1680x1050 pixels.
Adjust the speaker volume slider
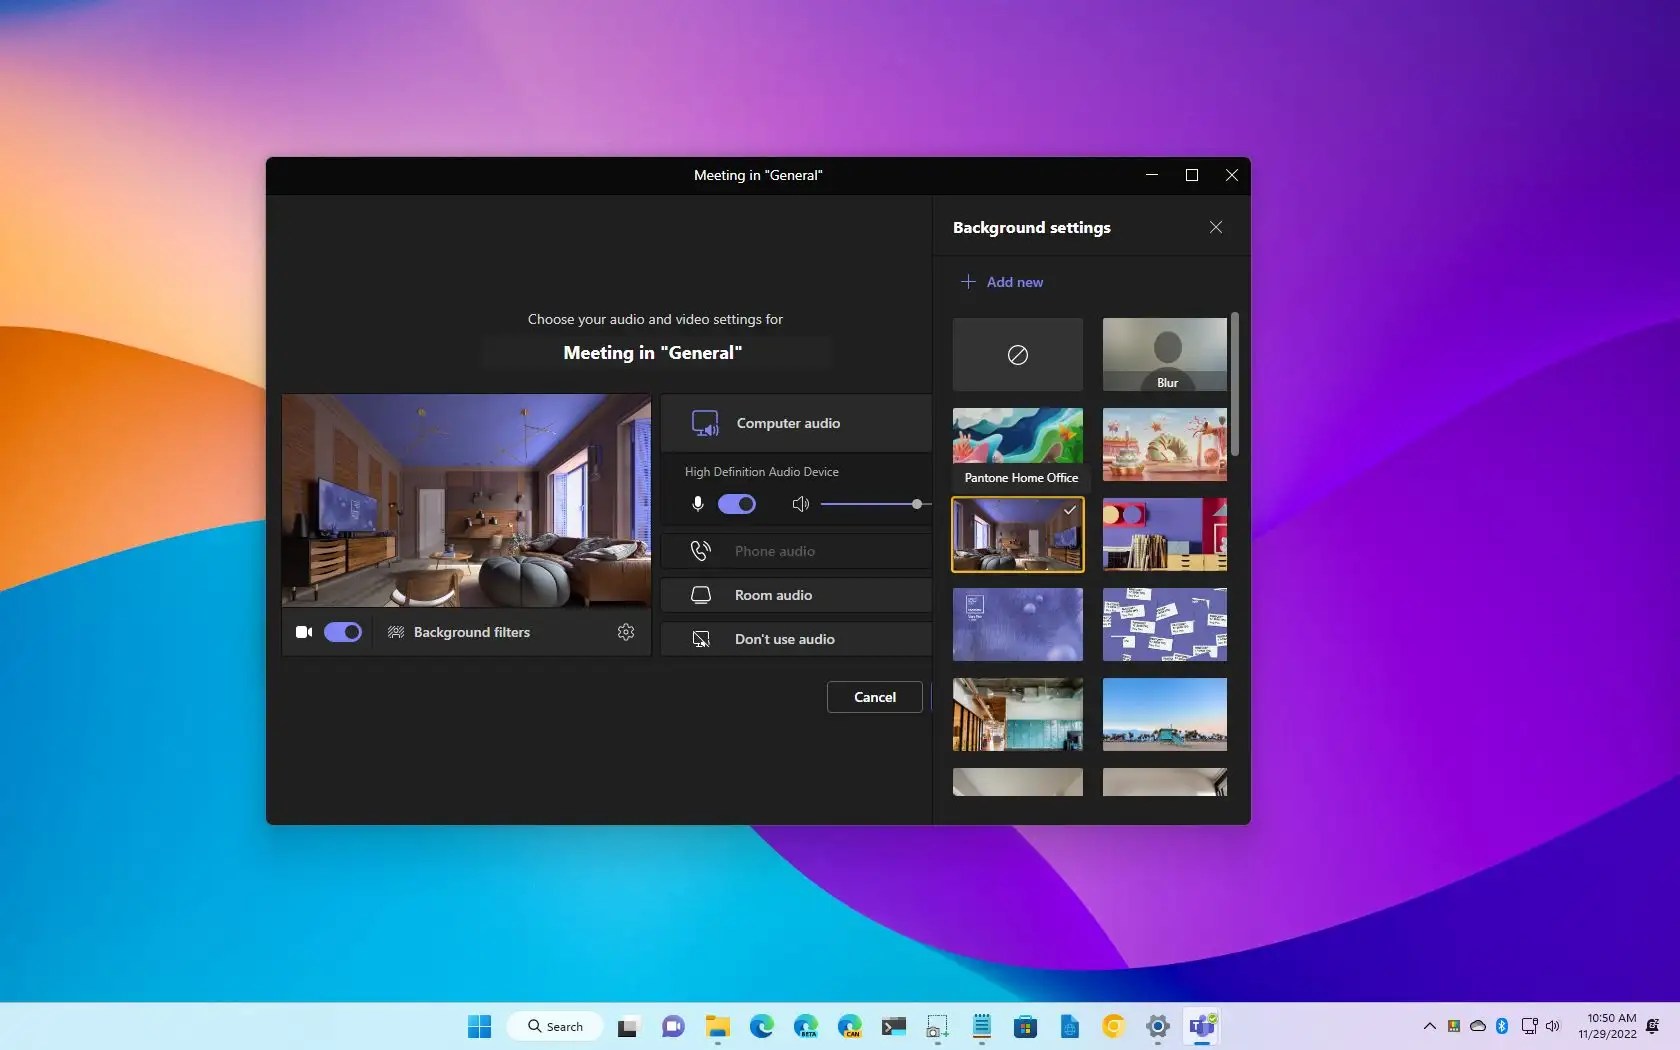point(916,504)
